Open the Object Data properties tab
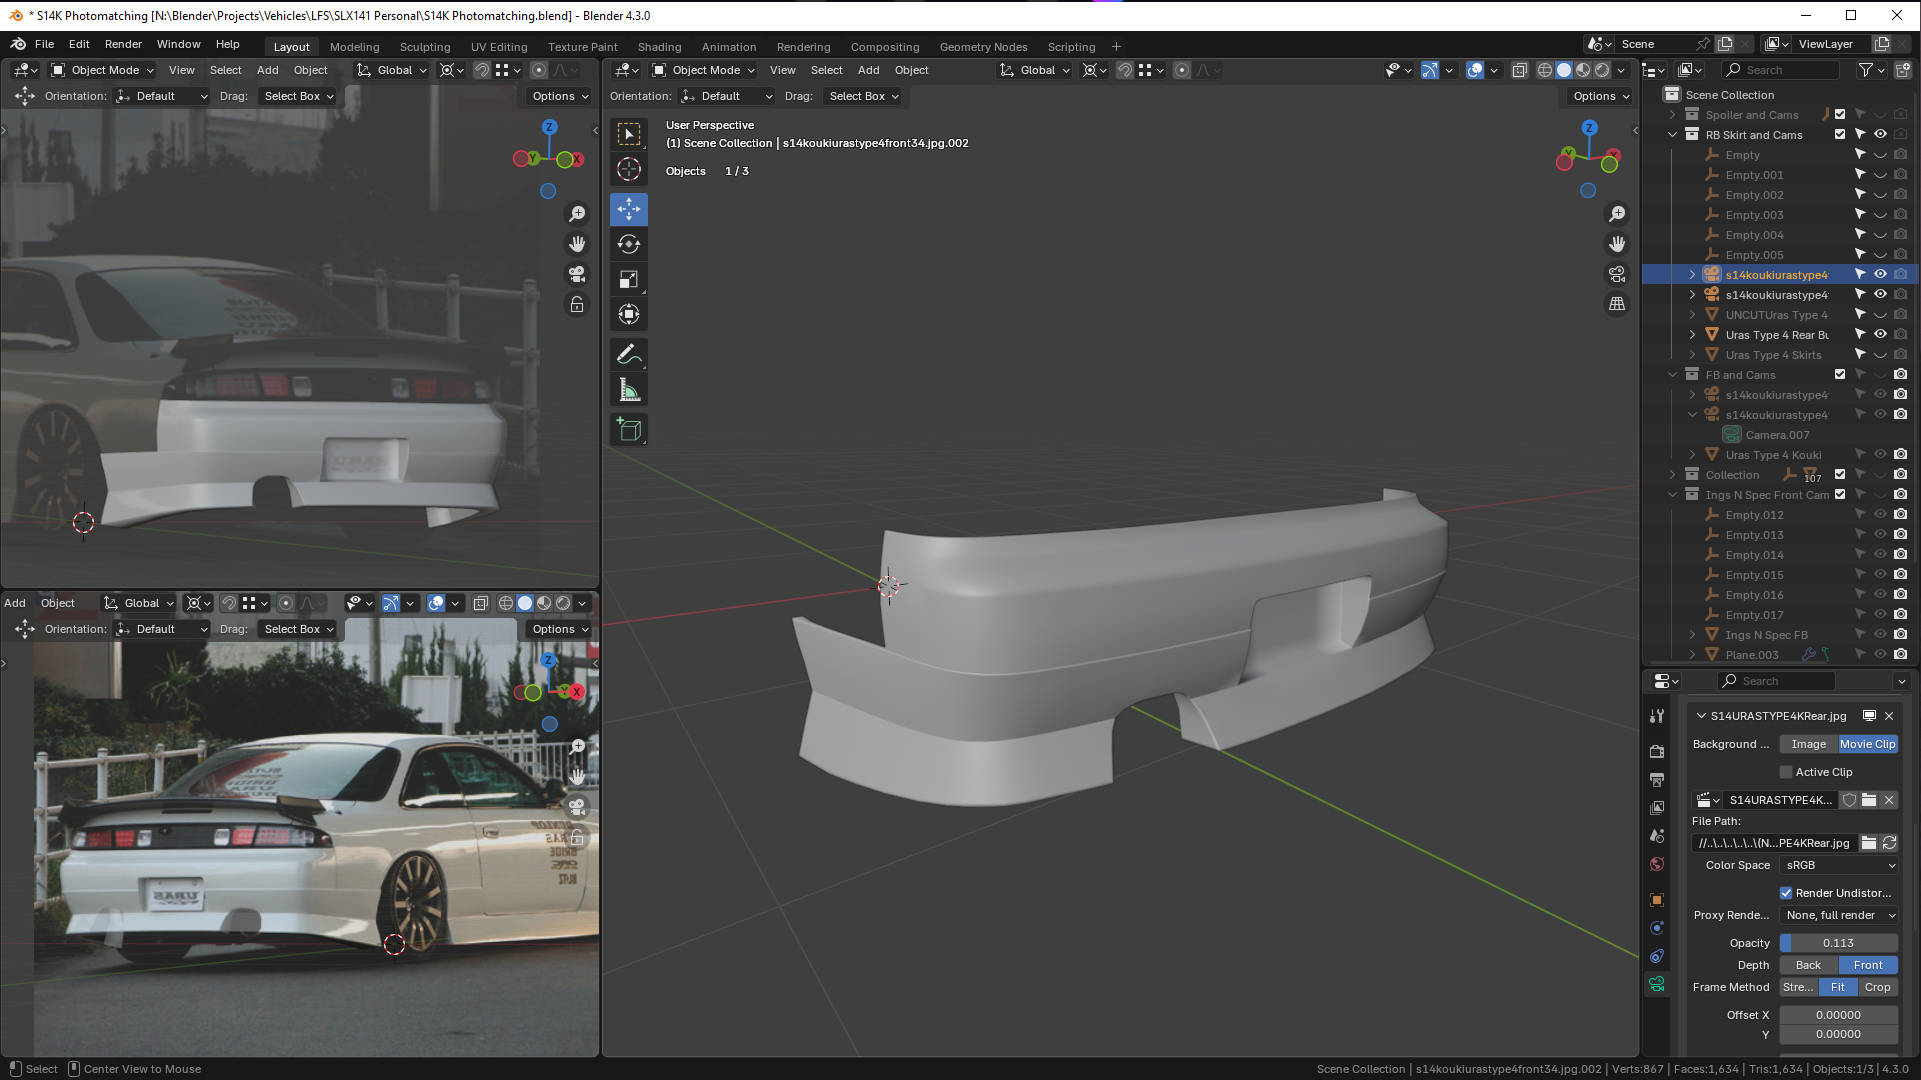Image resolution: width=1921 pixels, height=1080 pixels. 1657,984
